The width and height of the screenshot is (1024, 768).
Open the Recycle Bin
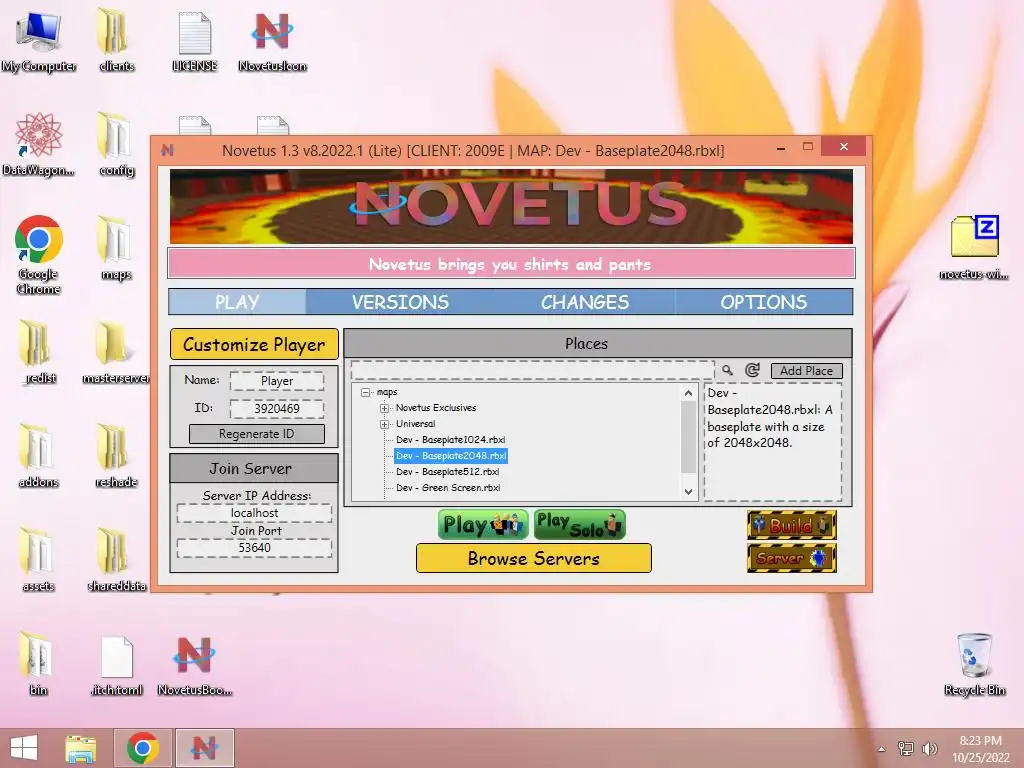(974, 664)
